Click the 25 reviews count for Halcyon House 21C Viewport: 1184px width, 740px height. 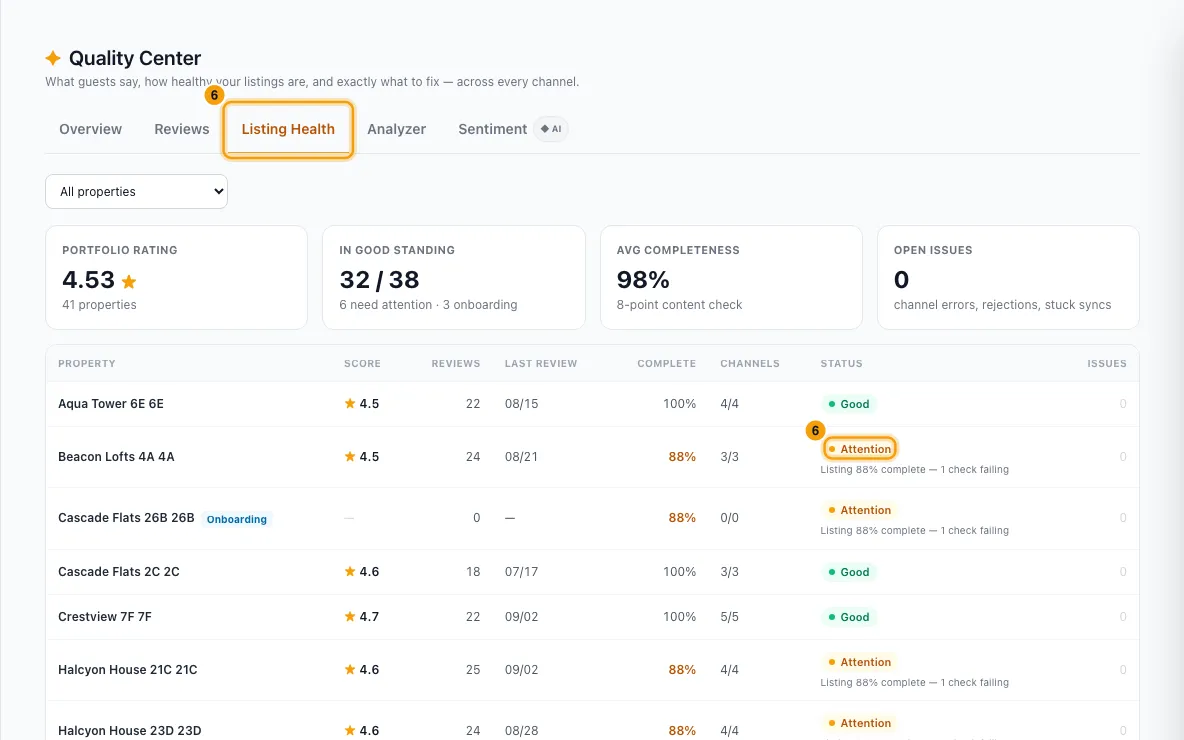(473, 670)
